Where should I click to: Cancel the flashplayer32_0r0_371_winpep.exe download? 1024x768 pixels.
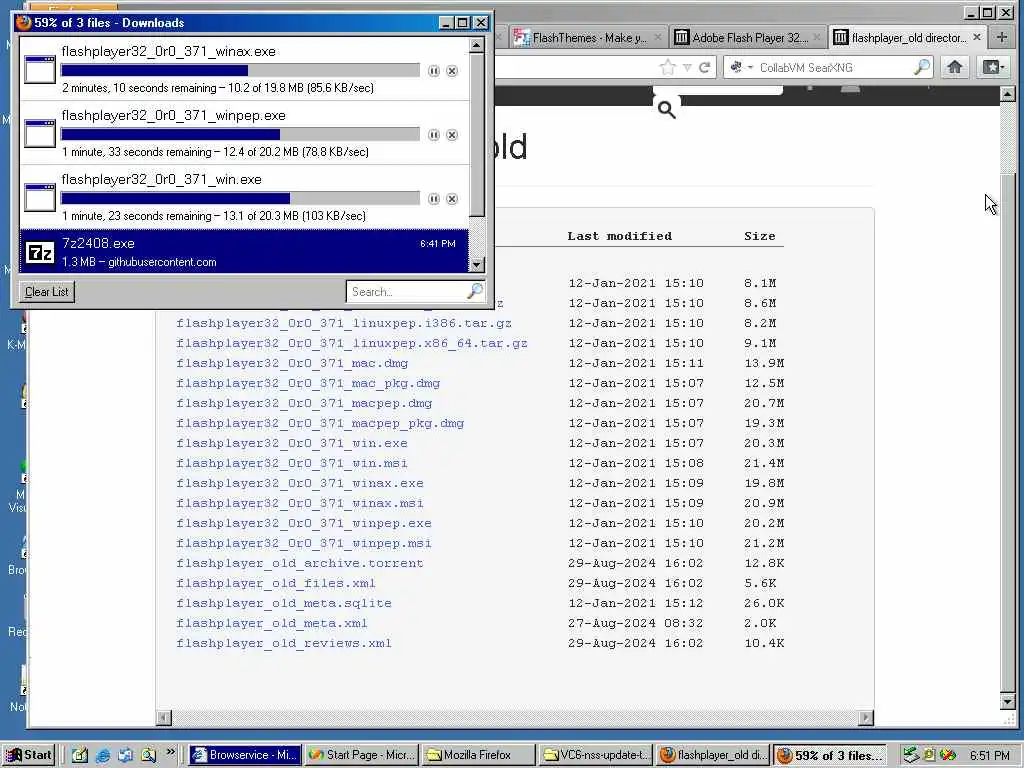(x=452, y=135)
